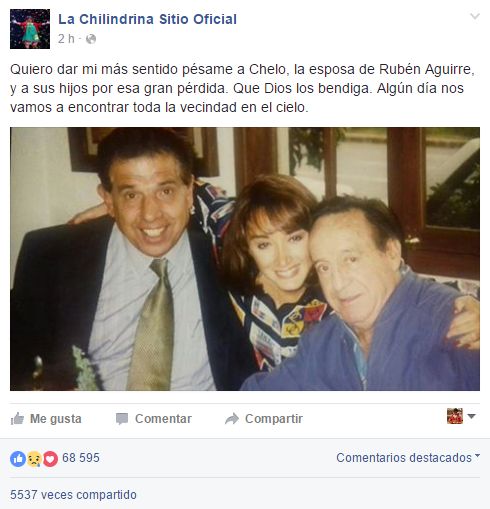The image size is (490, 509).
Task: Open the 5537 veces compartido list
Action: (x=73, y=495)
